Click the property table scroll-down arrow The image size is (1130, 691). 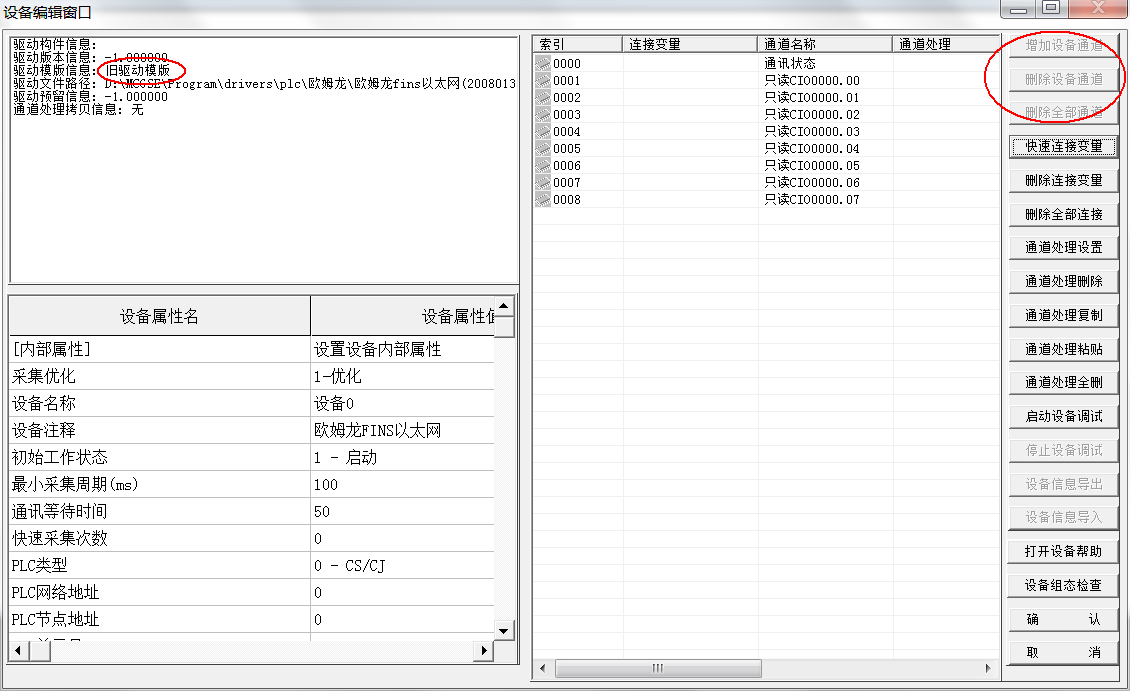(x=505, y=630)
